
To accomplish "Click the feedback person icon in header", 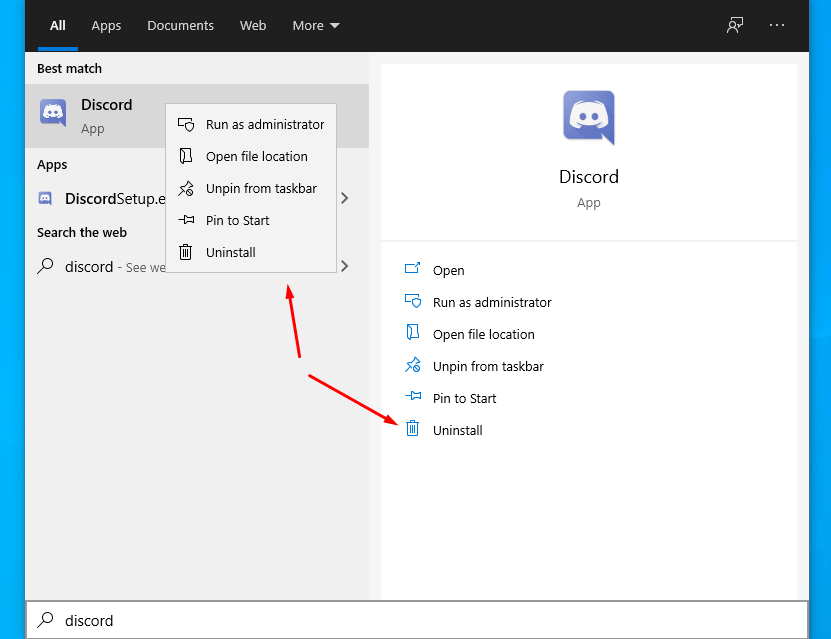I will (735, 25).
